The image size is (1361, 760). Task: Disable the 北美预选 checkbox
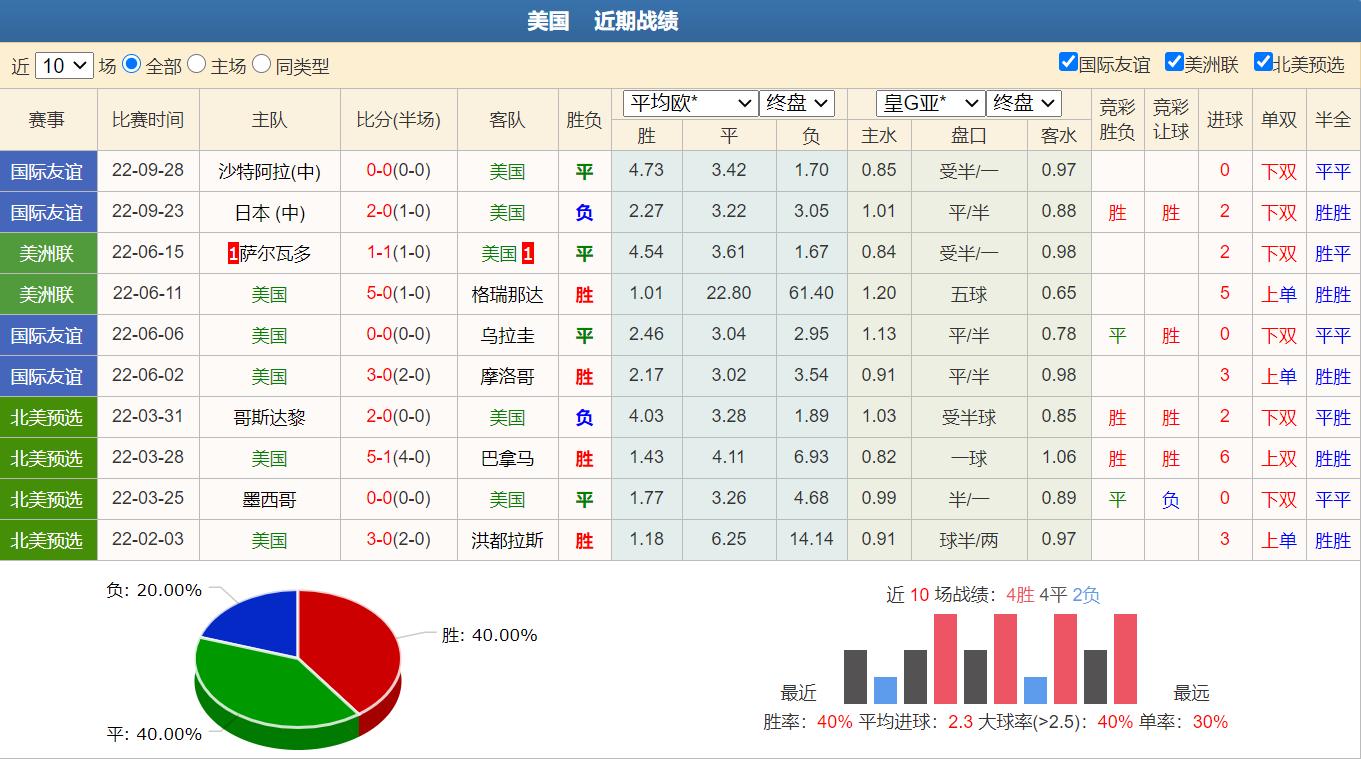(1263, 62)
